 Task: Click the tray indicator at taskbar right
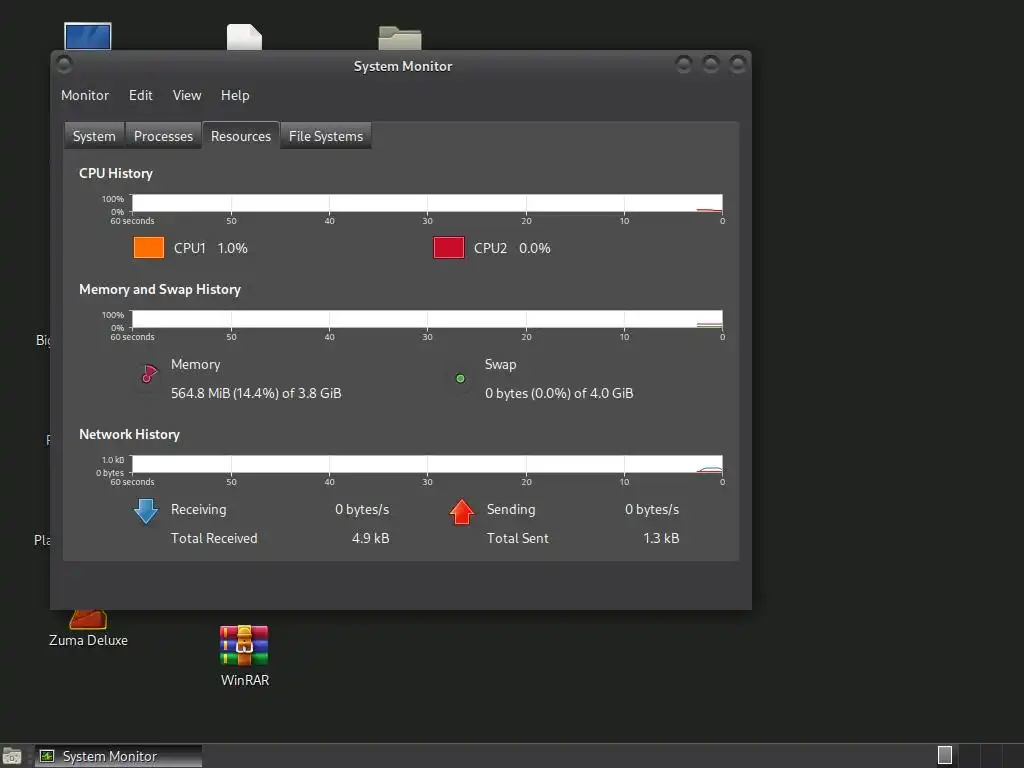944,755
